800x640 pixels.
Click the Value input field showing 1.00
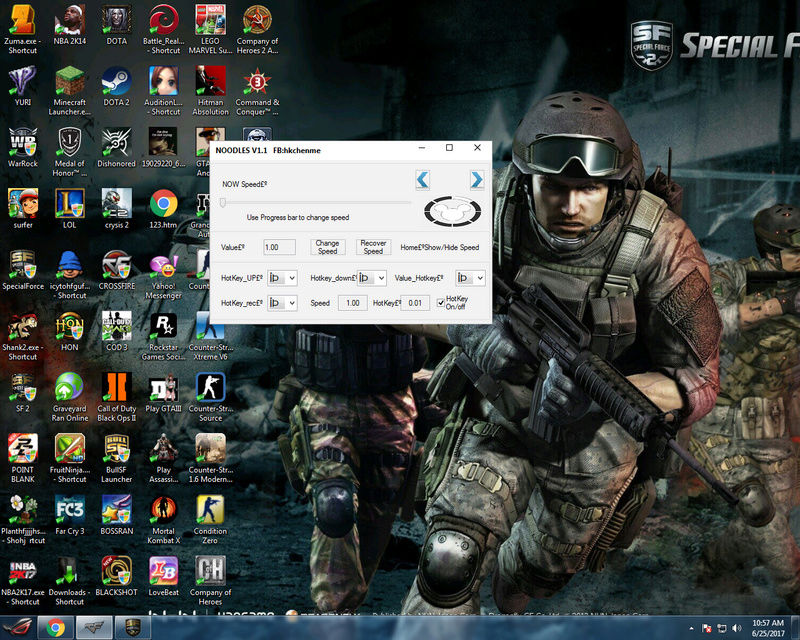pos(279,247)
